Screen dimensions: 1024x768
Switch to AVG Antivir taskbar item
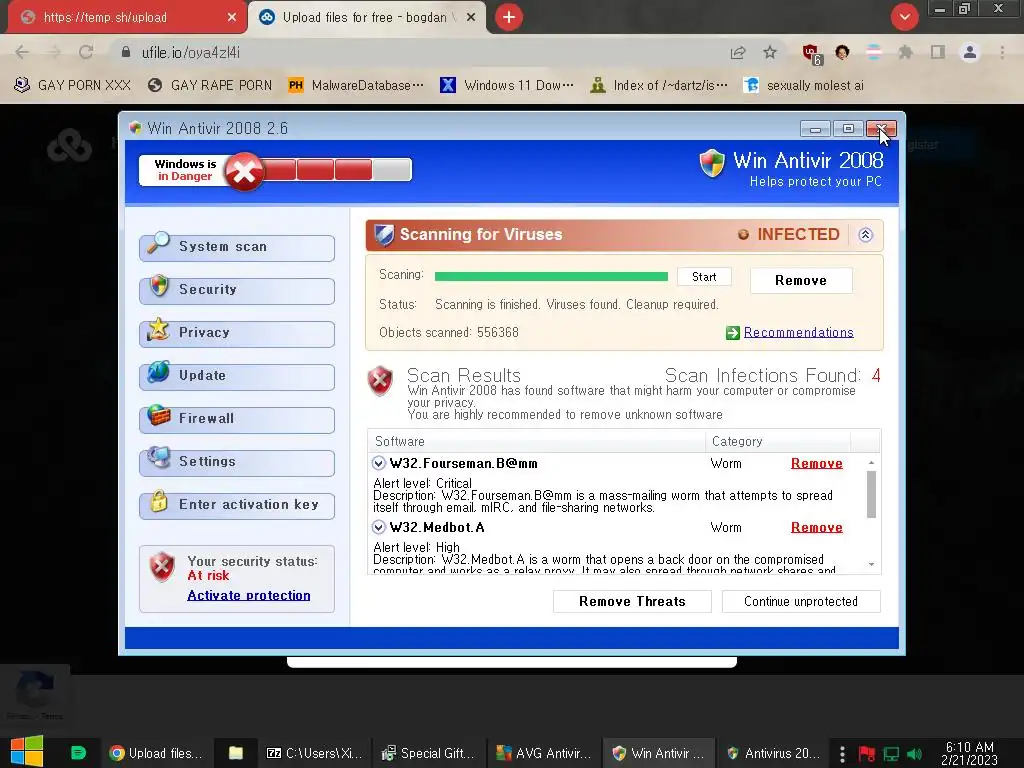click(543, 753)
